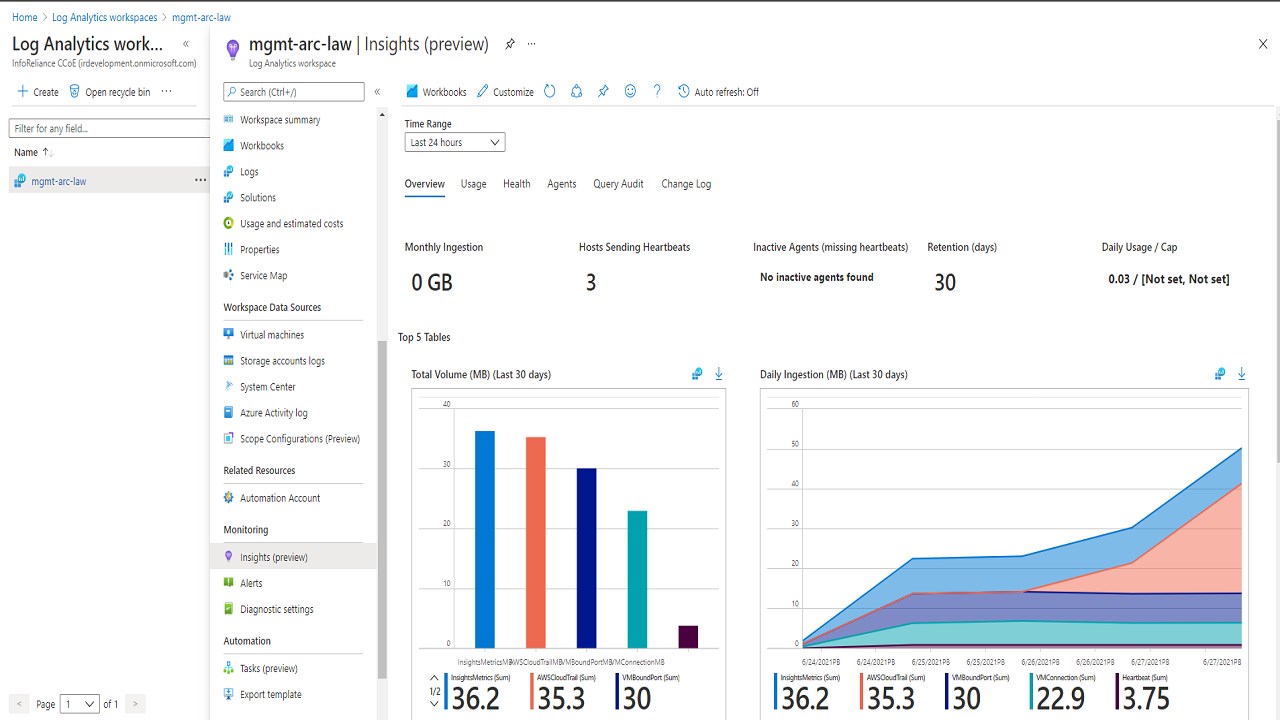
Task: Expand the Time Range dropdown showing Last 24 hours
Action: (455, 143)
